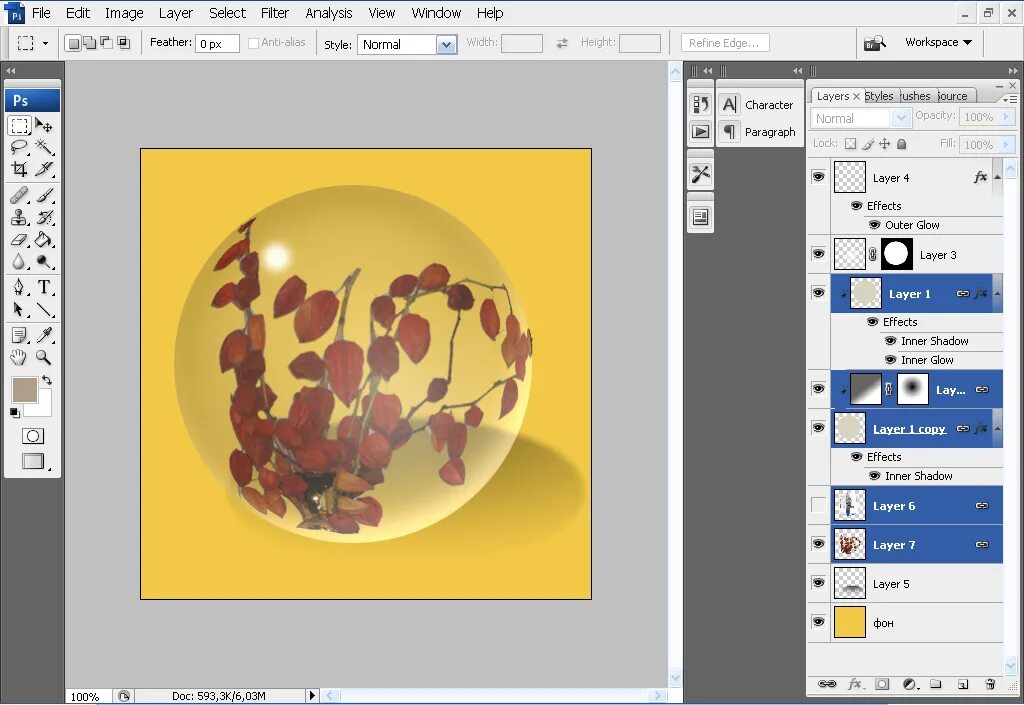
Task: Select the Lasso tool
Action: coord(19,147)
